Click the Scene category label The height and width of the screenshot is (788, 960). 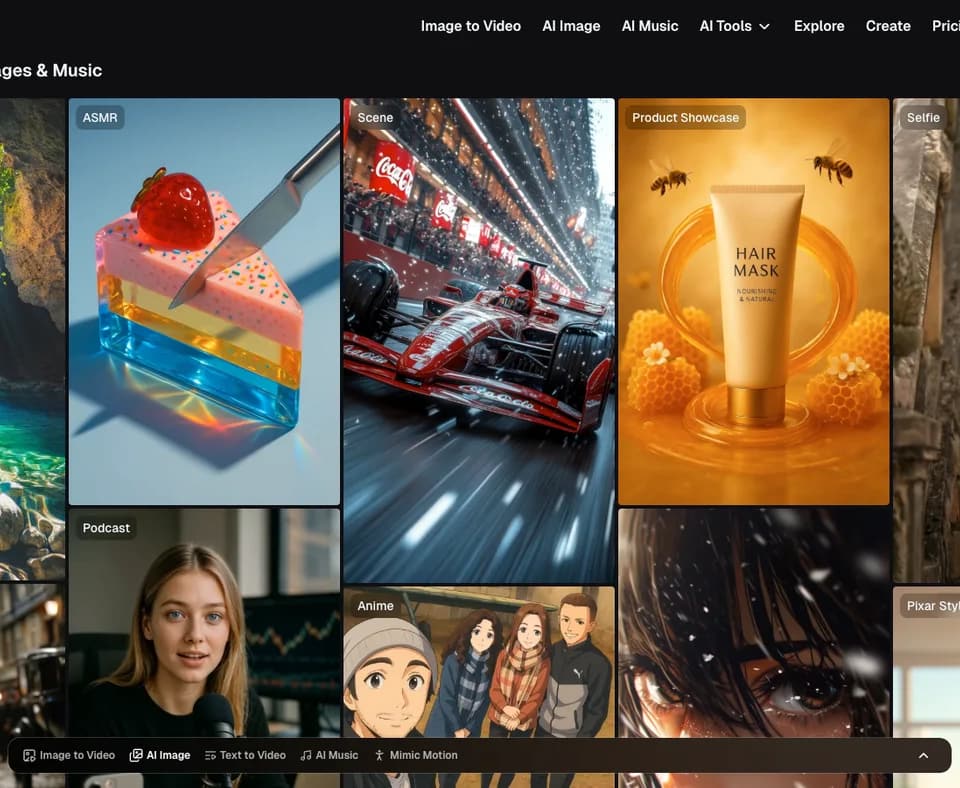click(x=375, y=117)
